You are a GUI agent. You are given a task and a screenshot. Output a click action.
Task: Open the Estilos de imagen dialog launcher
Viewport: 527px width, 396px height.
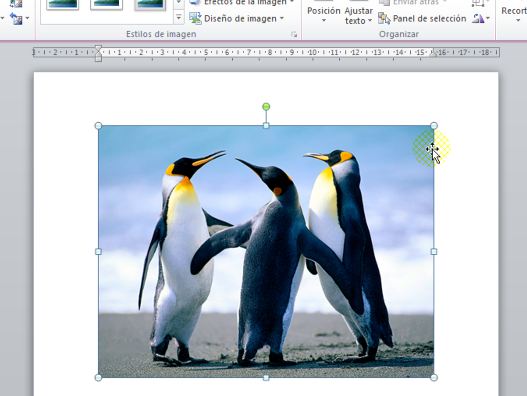tap(294, 34)
